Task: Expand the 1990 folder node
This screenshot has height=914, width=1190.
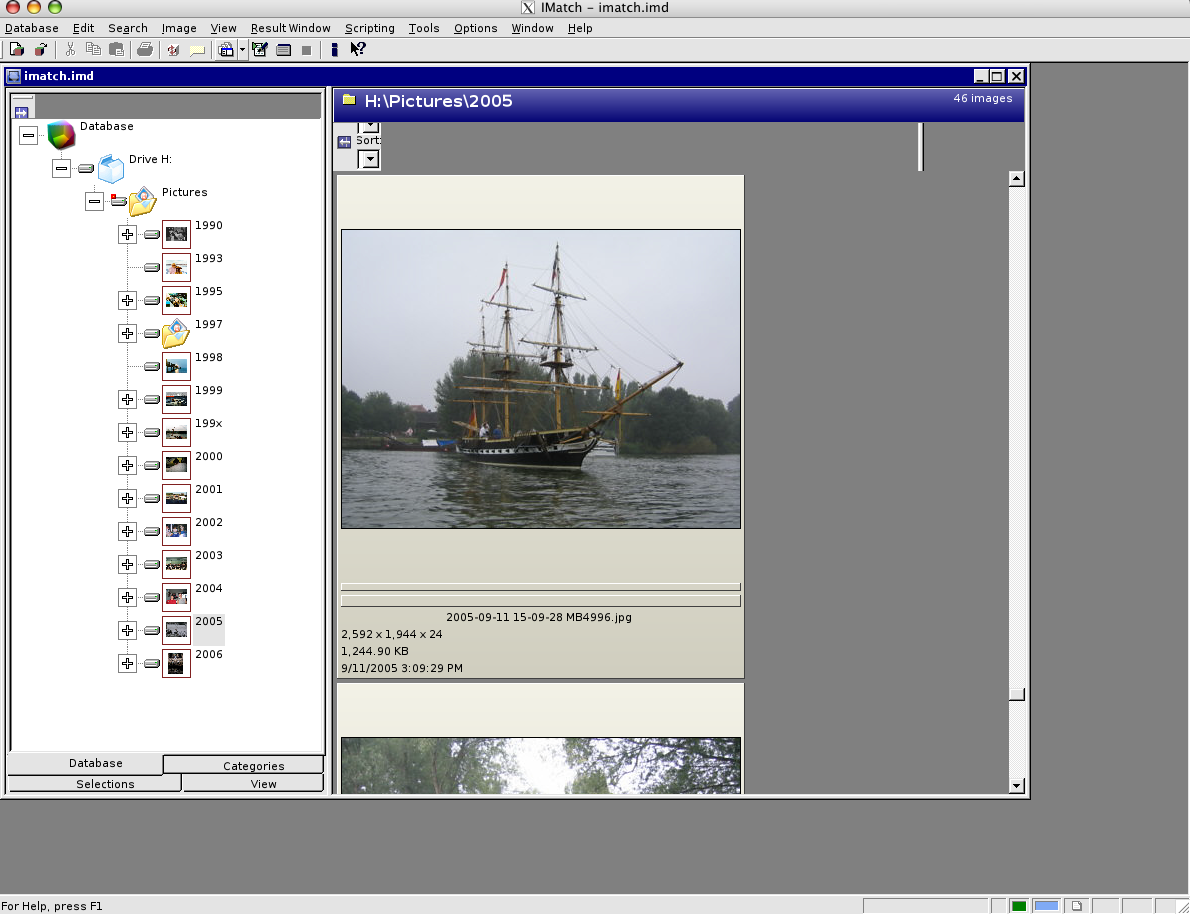Action: click(x=128, y=234)
